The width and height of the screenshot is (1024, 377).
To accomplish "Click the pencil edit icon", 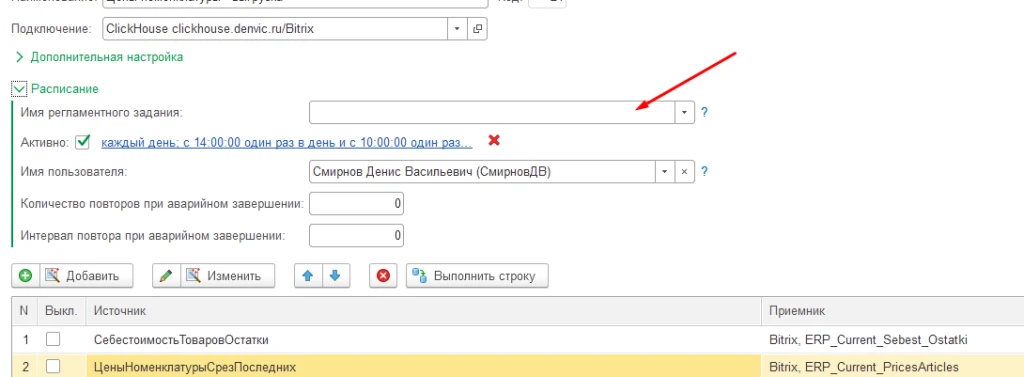I will [167, 276].
